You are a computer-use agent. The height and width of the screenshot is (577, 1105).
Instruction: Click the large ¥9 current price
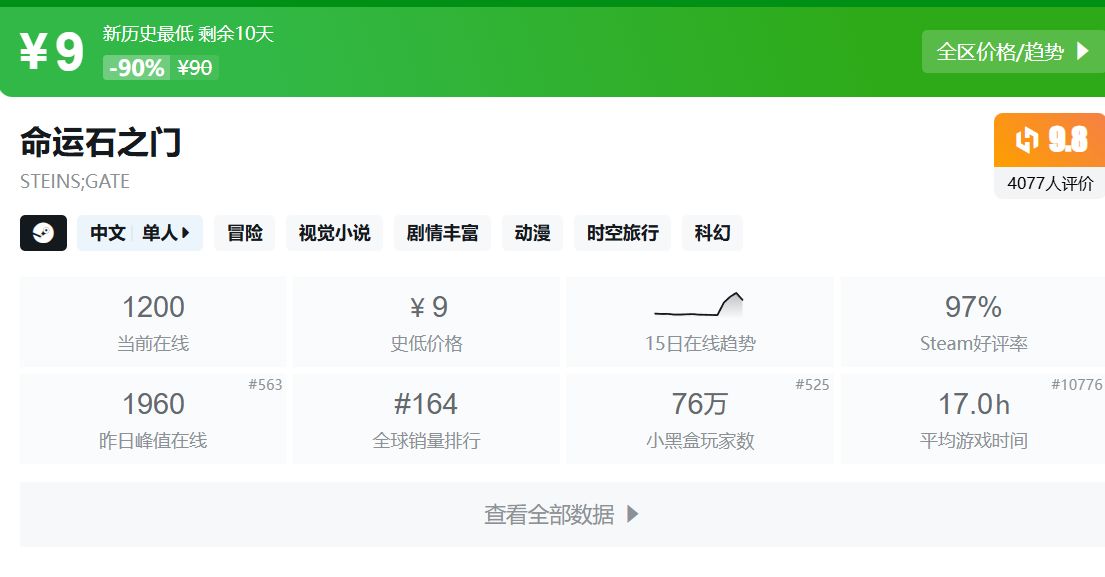click(x=51, y=51)
